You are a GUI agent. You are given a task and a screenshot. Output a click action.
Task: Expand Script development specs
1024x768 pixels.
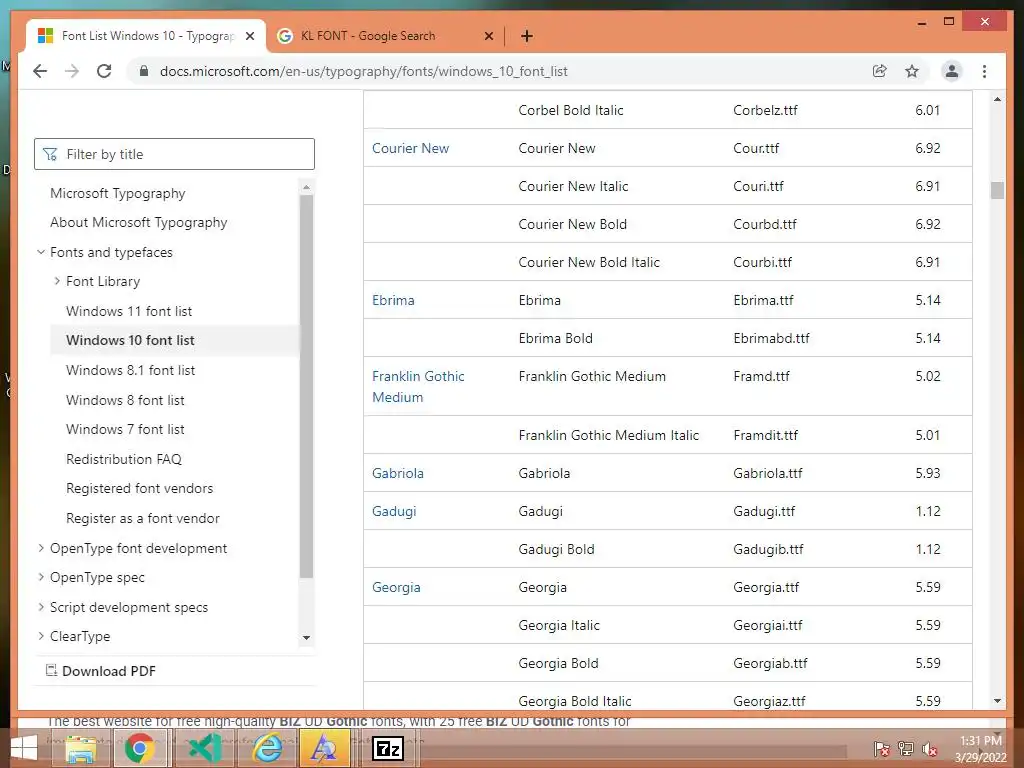(41, 607)
